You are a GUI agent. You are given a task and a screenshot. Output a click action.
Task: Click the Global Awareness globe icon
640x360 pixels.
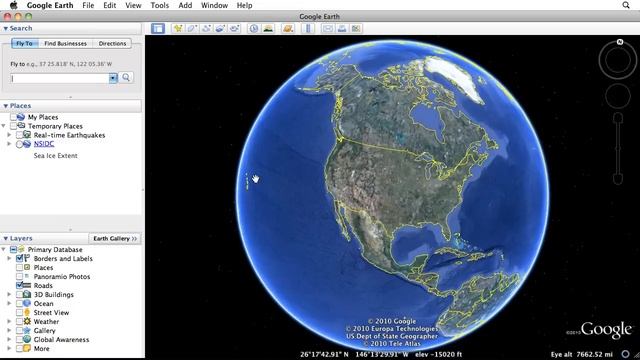pos(27,339)
